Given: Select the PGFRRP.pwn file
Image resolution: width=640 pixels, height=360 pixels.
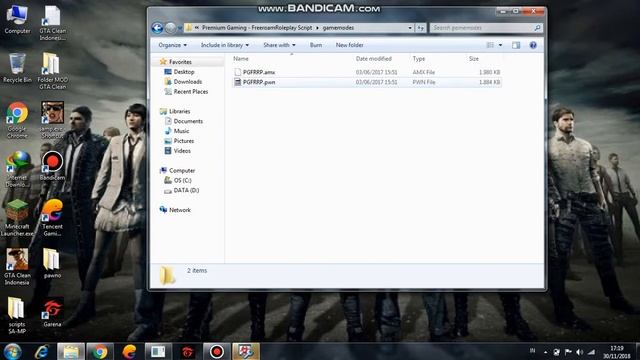Looking at the screenshot, I should point(367,82).
